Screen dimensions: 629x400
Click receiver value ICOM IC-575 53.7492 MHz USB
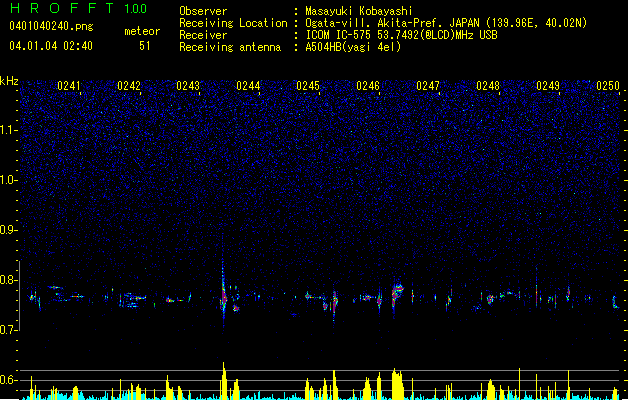click(x=402, y=35)
